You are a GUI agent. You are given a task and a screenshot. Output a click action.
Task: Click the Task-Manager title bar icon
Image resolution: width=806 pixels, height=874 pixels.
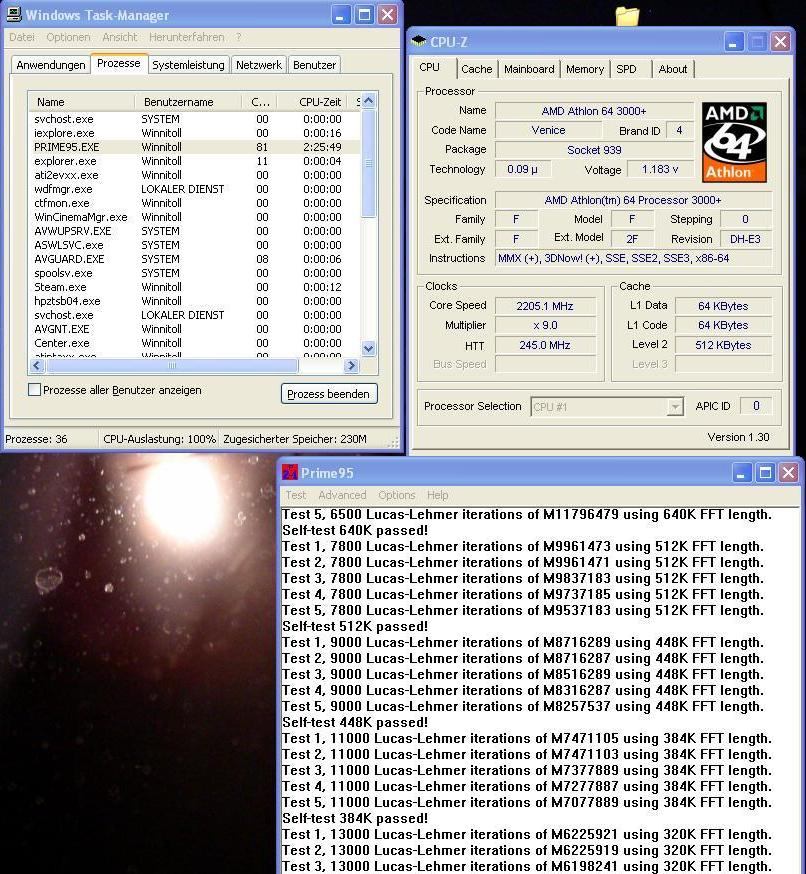(13, 15)
